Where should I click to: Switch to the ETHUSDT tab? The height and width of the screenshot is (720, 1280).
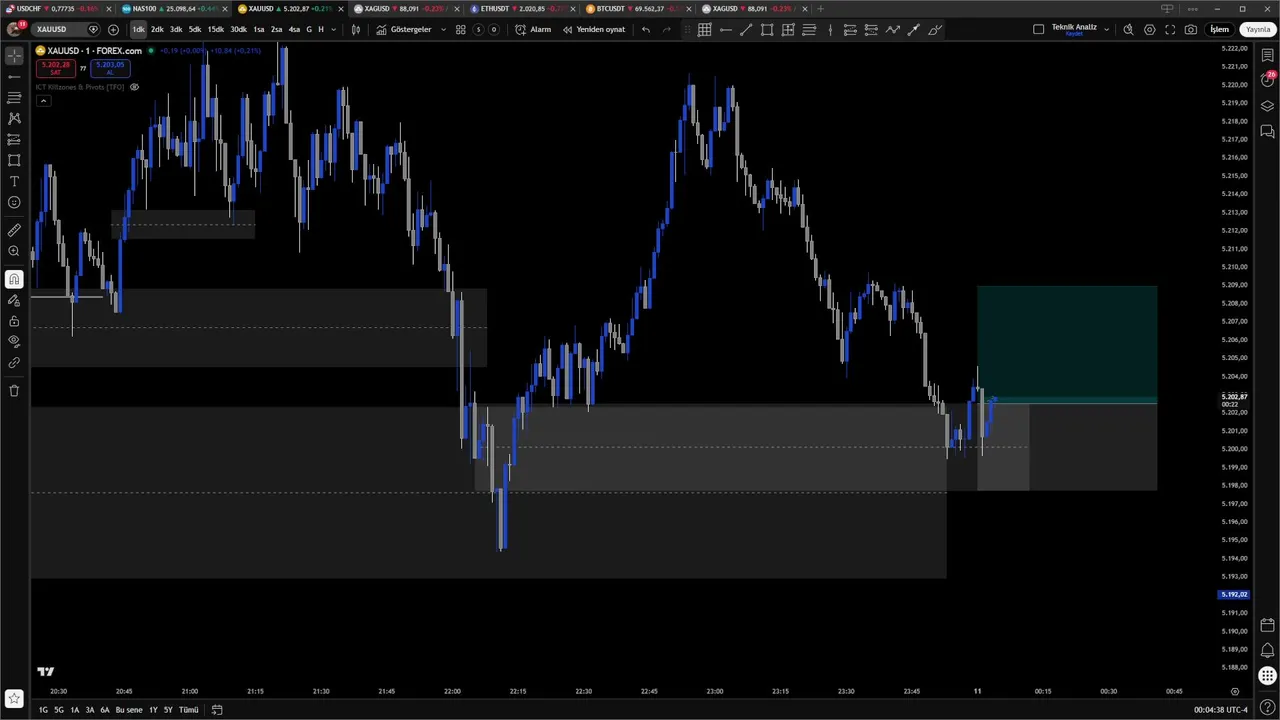(520, 9)
